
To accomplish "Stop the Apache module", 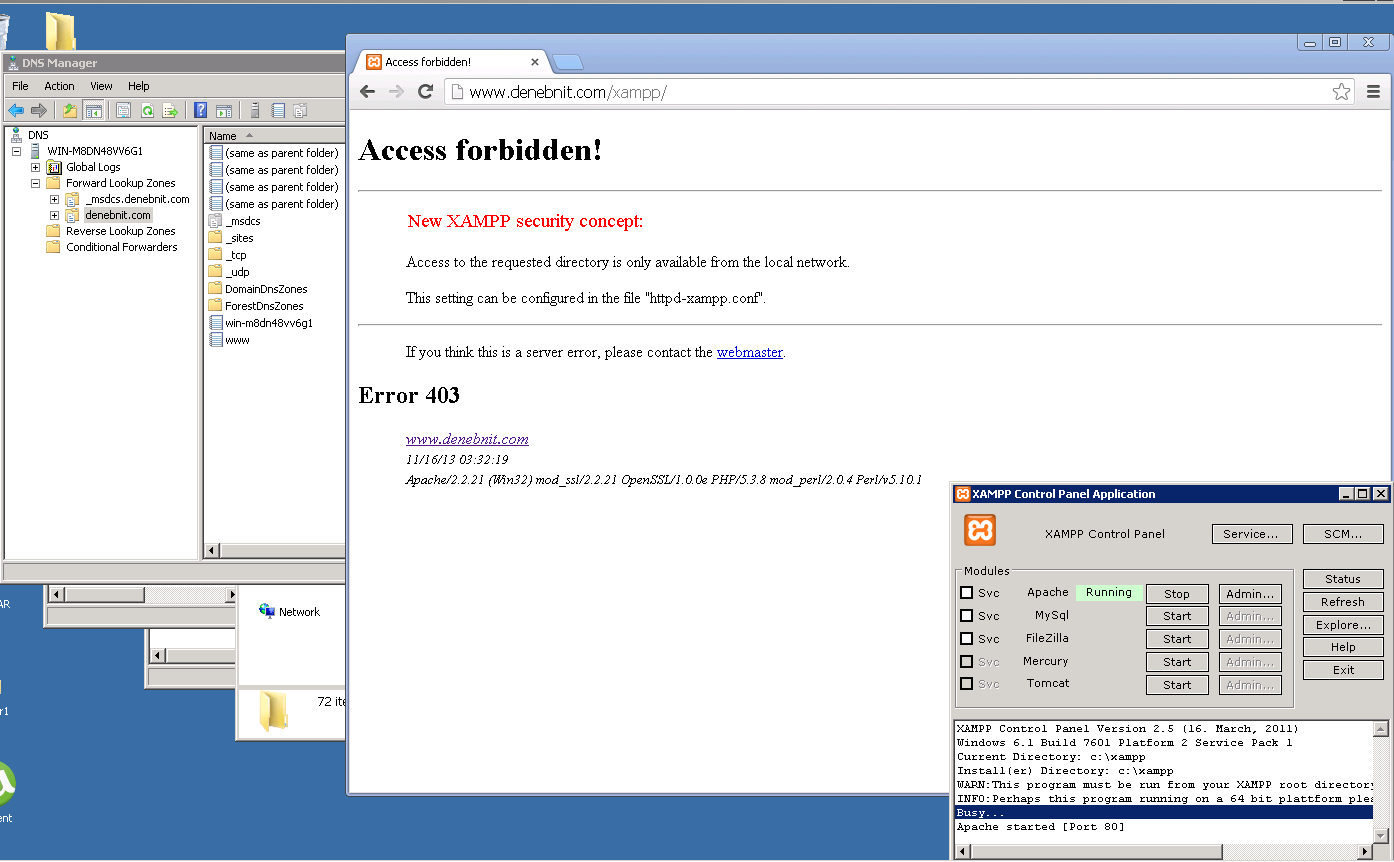I will pos(1177,594).
